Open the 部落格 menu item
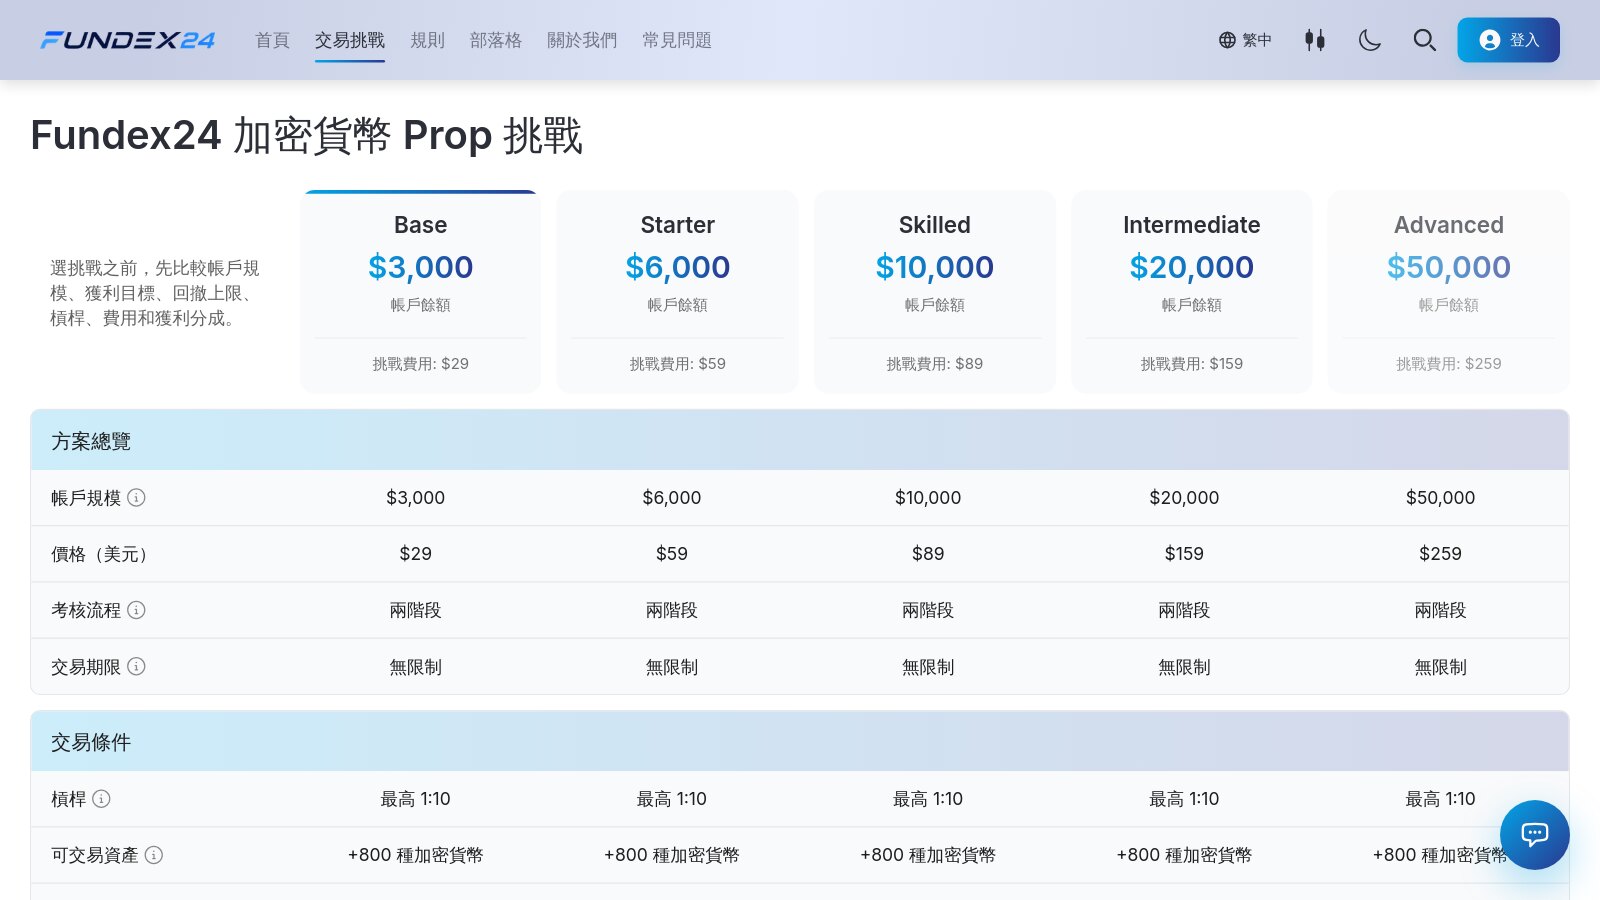This screenshot has width=1600, height=900. pyautogui.click(x=496, y=40)
